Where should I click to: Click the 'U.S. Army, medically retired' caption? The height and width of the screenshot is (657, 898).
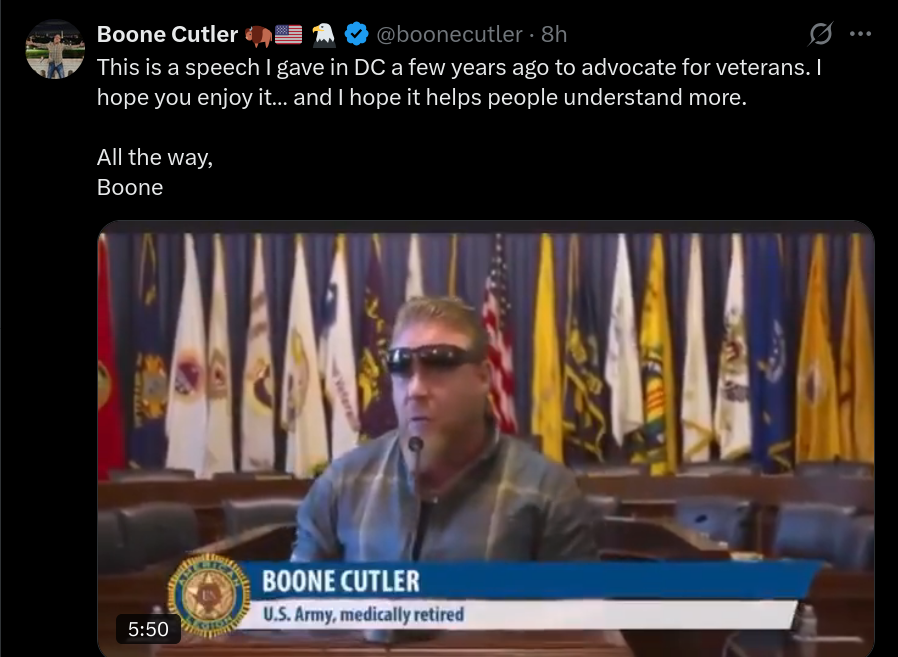pyautogui.click(x=363, y=614)
